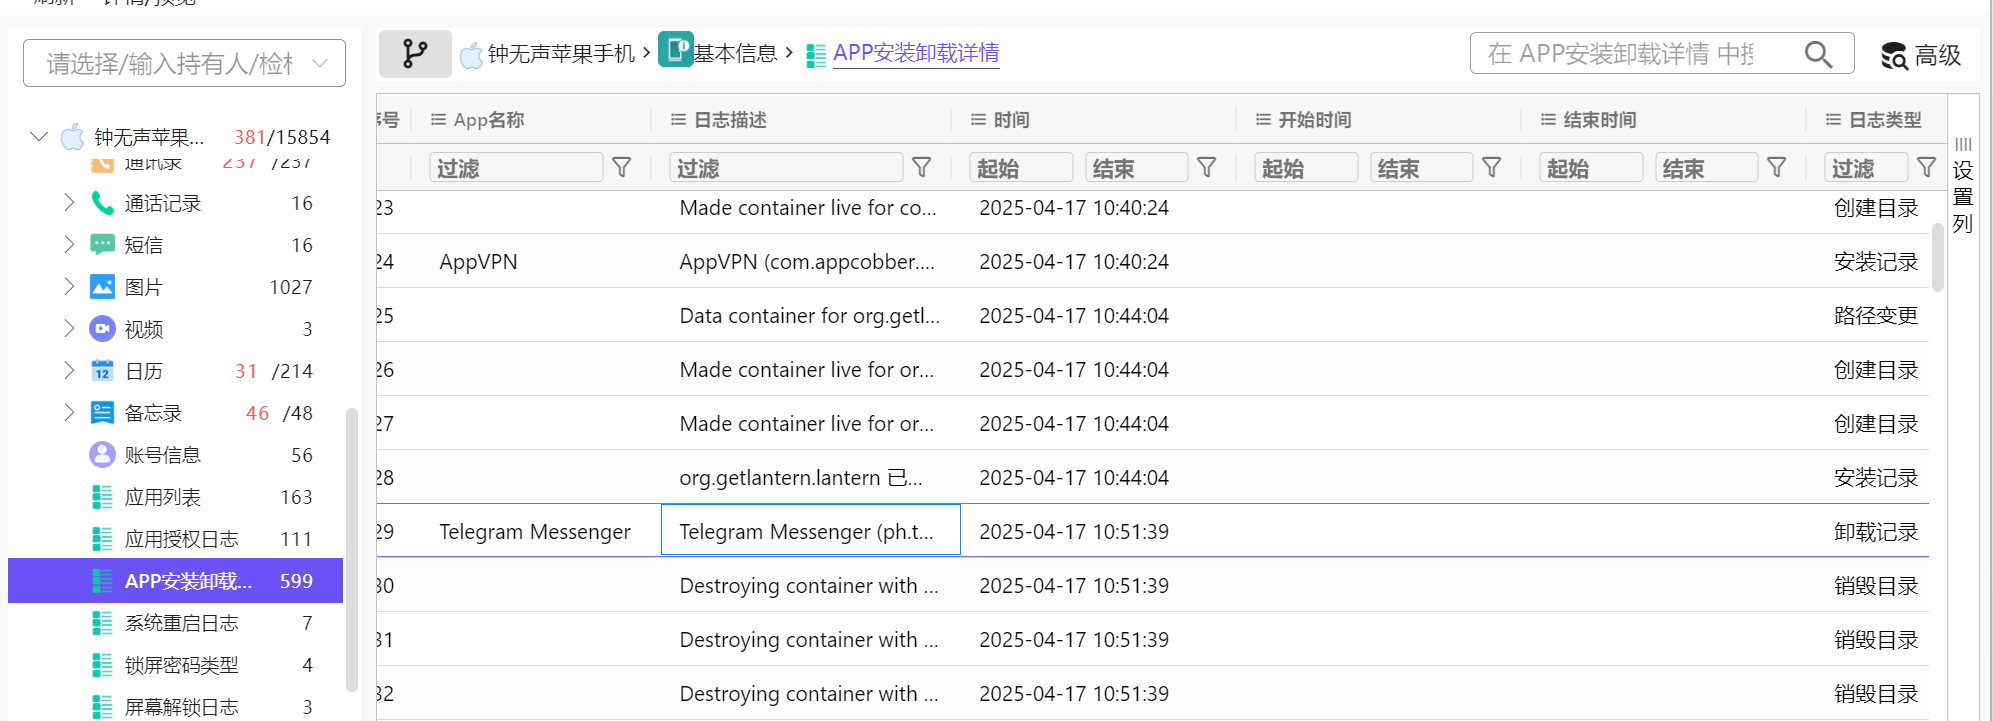This screenshot has height=721, width=1993.
Task: Open the 设置列 column settings panel
Action: (x=1963, y=187)
